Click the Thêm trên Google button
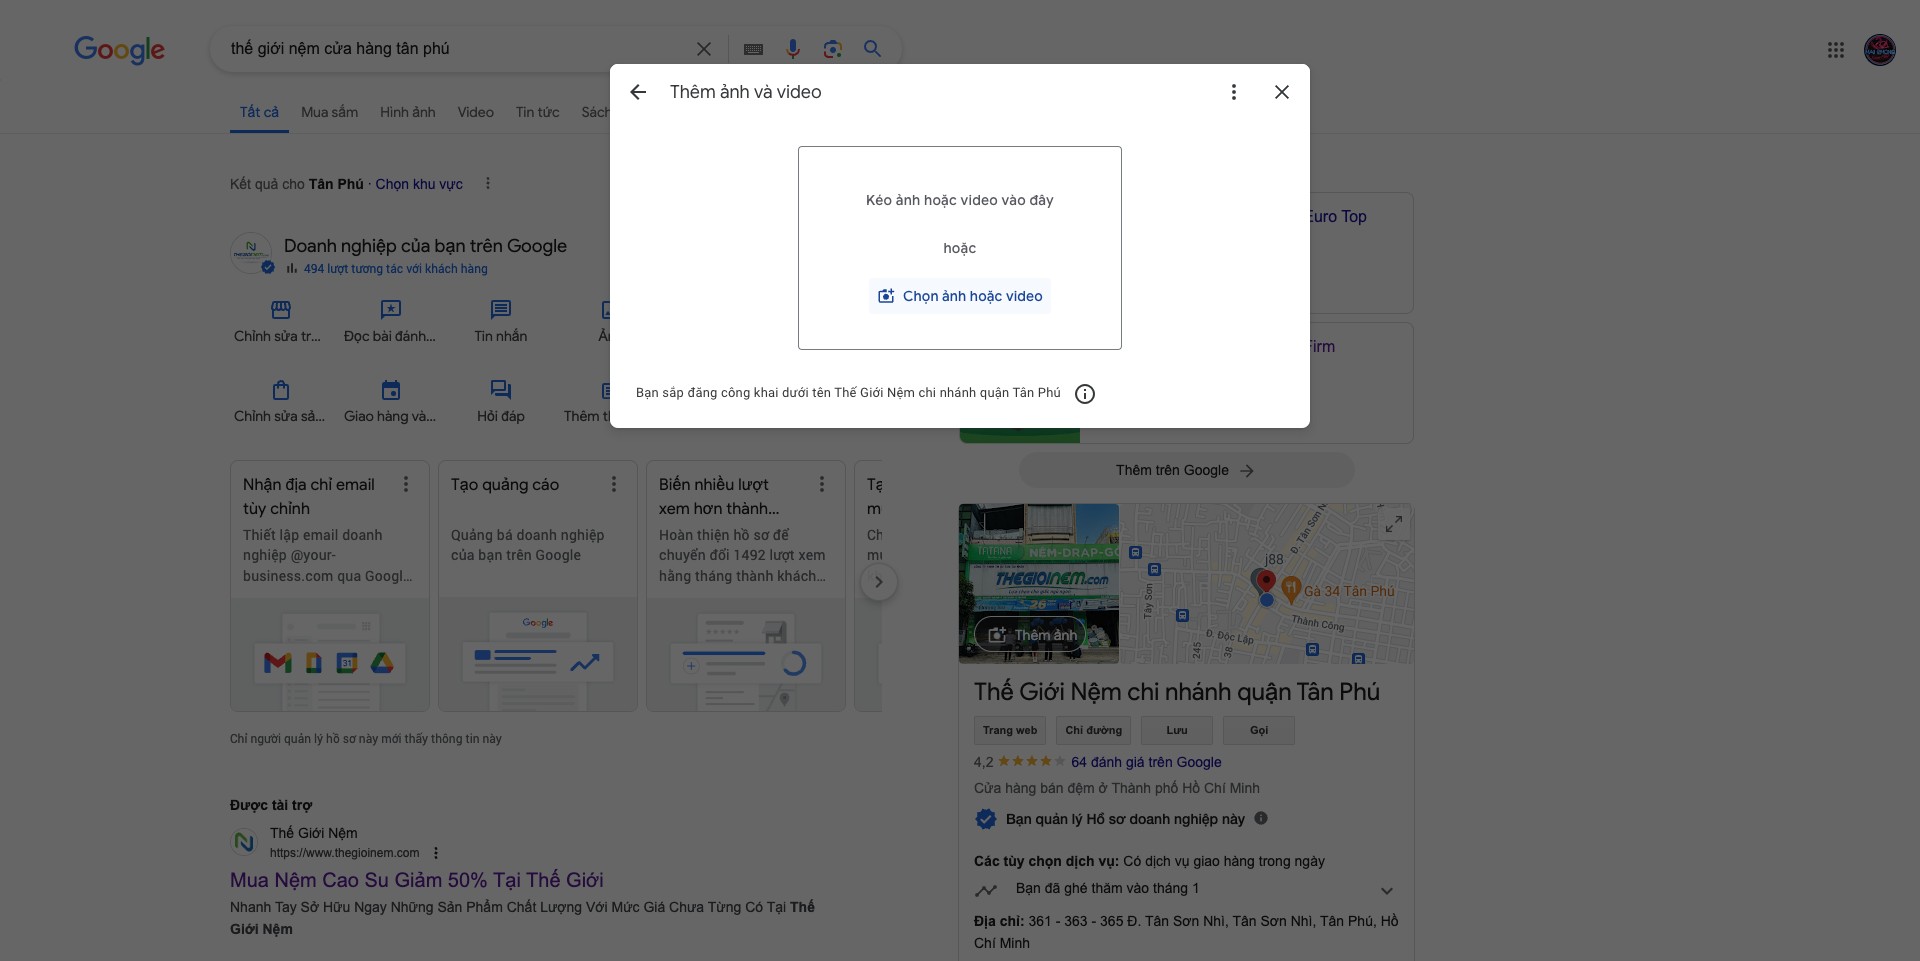 [1186, 470]
